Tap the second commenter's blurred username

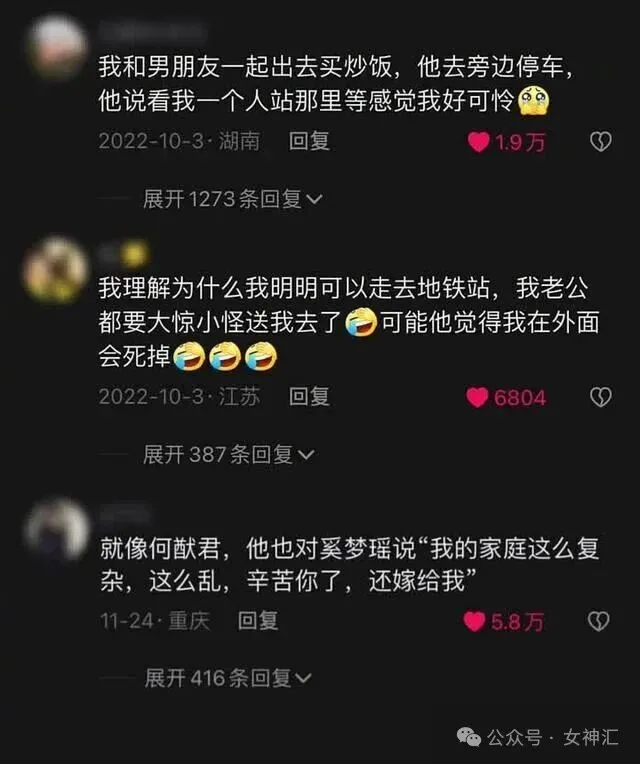pos(123,255)
